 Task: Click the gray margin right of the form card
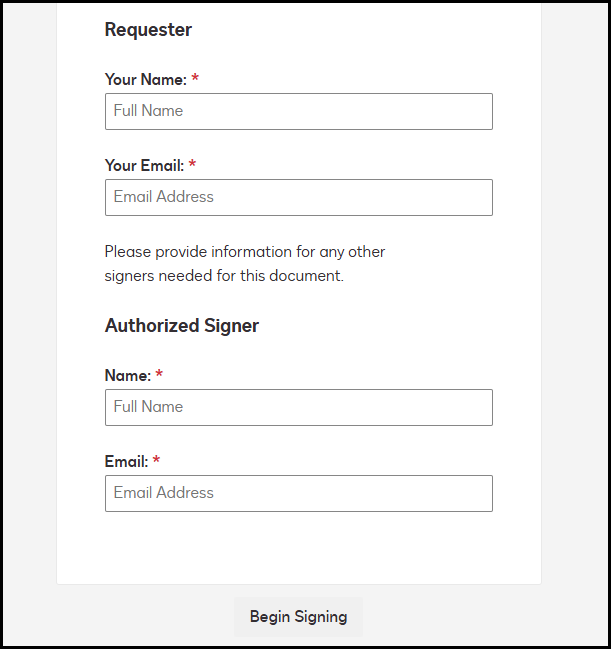click(574, 290)
